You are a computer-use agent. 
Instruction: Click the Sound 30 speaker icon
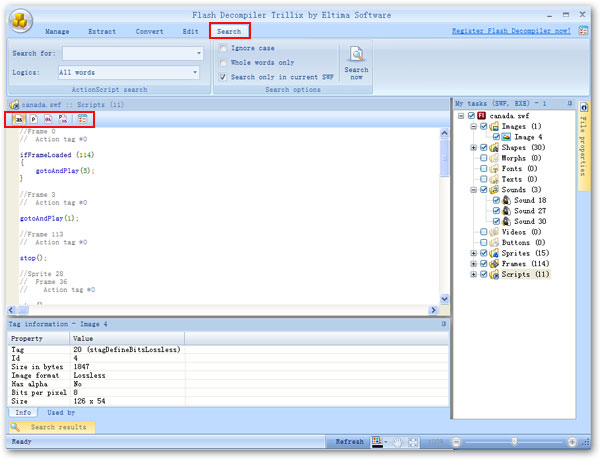[506, 221]
